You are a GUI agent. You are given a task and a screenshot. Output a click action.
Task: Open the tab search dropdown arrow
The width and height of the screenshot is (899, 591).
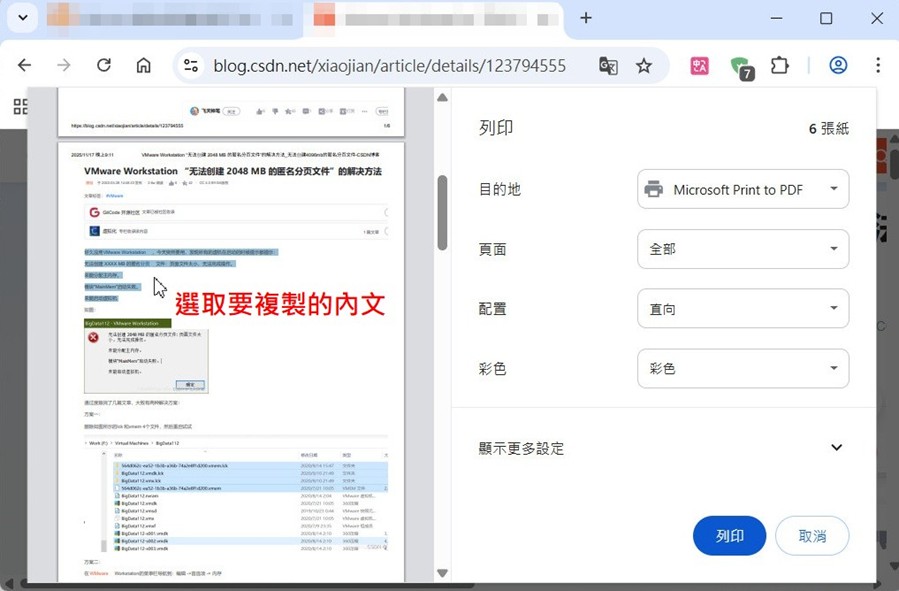(x=22, y=18)
